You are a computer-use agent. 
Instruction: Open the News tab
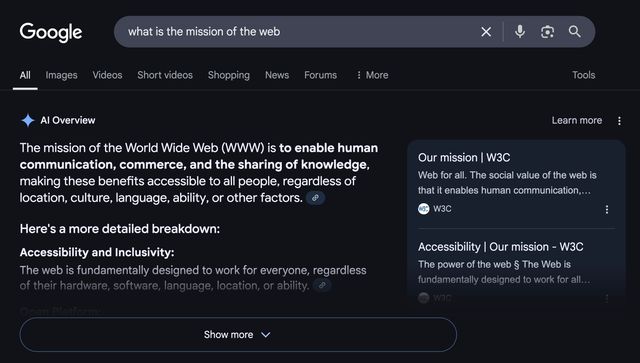277,75
